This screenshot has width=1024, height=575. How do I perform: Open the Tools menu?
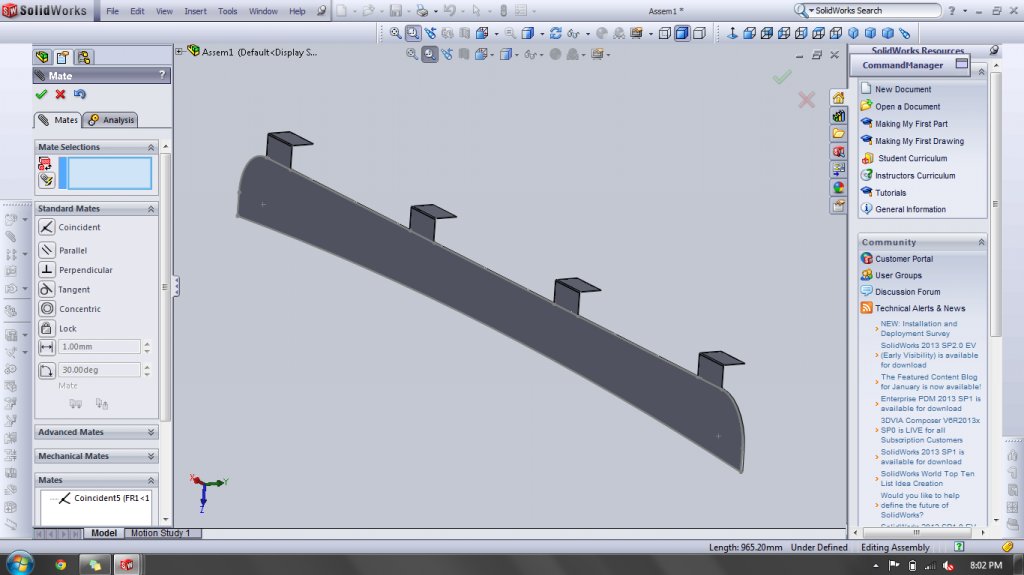click(x=227, y=11)
